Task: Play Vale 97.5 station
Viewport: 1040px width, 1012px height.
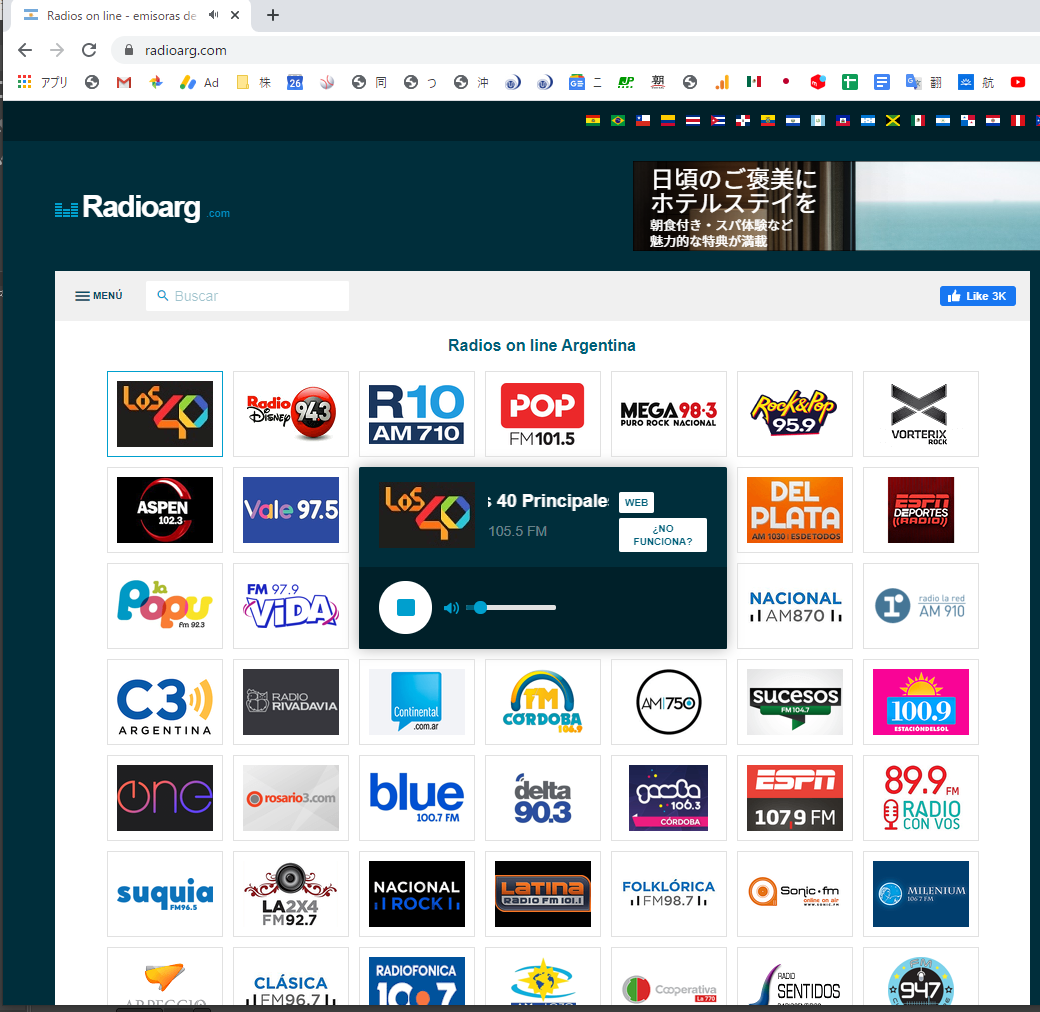Action: [x=291, y=510]
